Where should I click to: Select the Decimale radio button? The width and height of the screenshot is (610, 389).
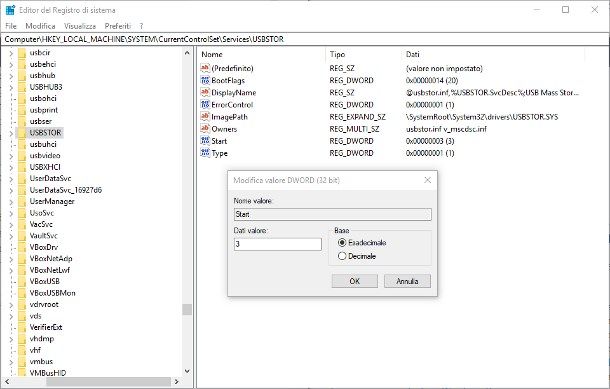tap(342, 256)
